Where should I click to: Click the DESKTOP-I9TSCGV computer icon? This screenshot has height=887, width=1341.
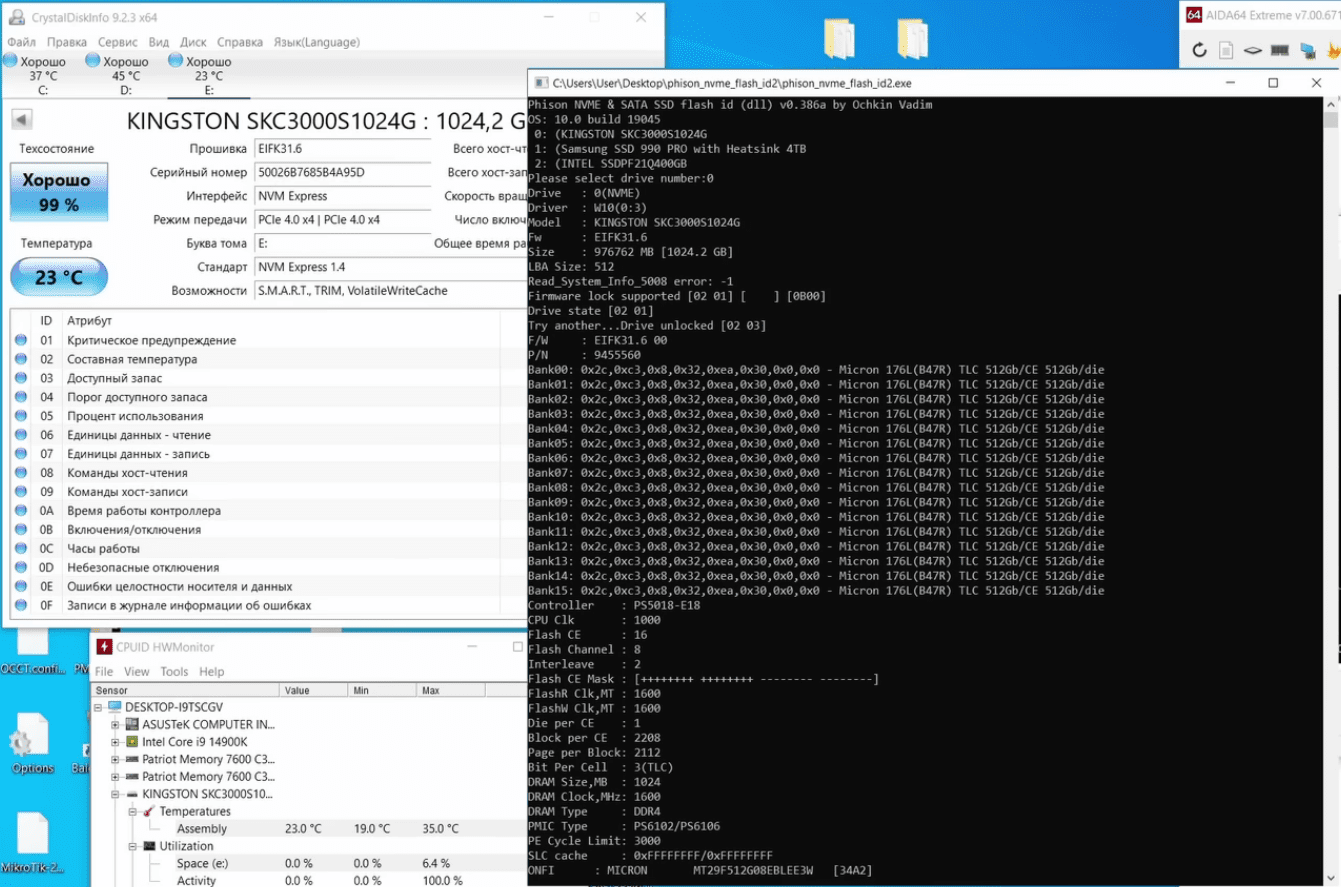pyautogui.click(x=114, y=707)
